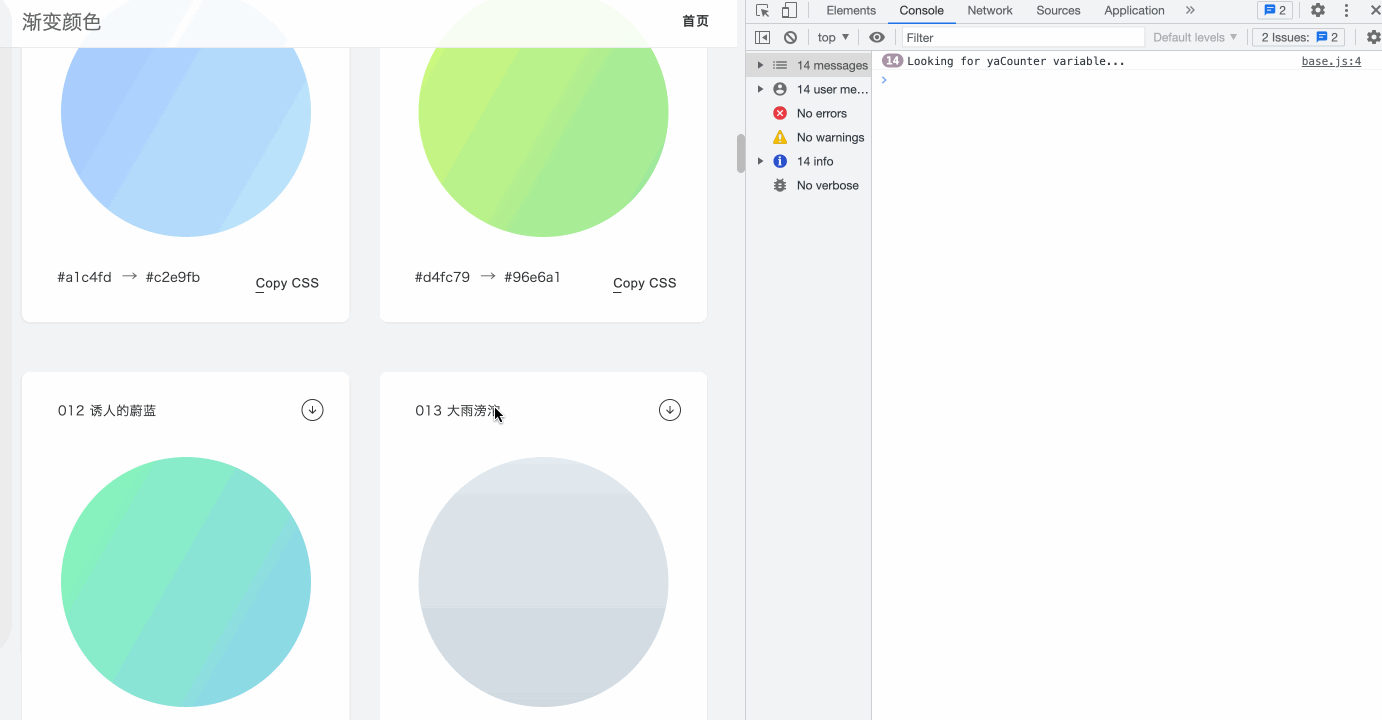Focus the console Filter input
The width and height of the screenshot is (1382, 720).
[1022, 37]
